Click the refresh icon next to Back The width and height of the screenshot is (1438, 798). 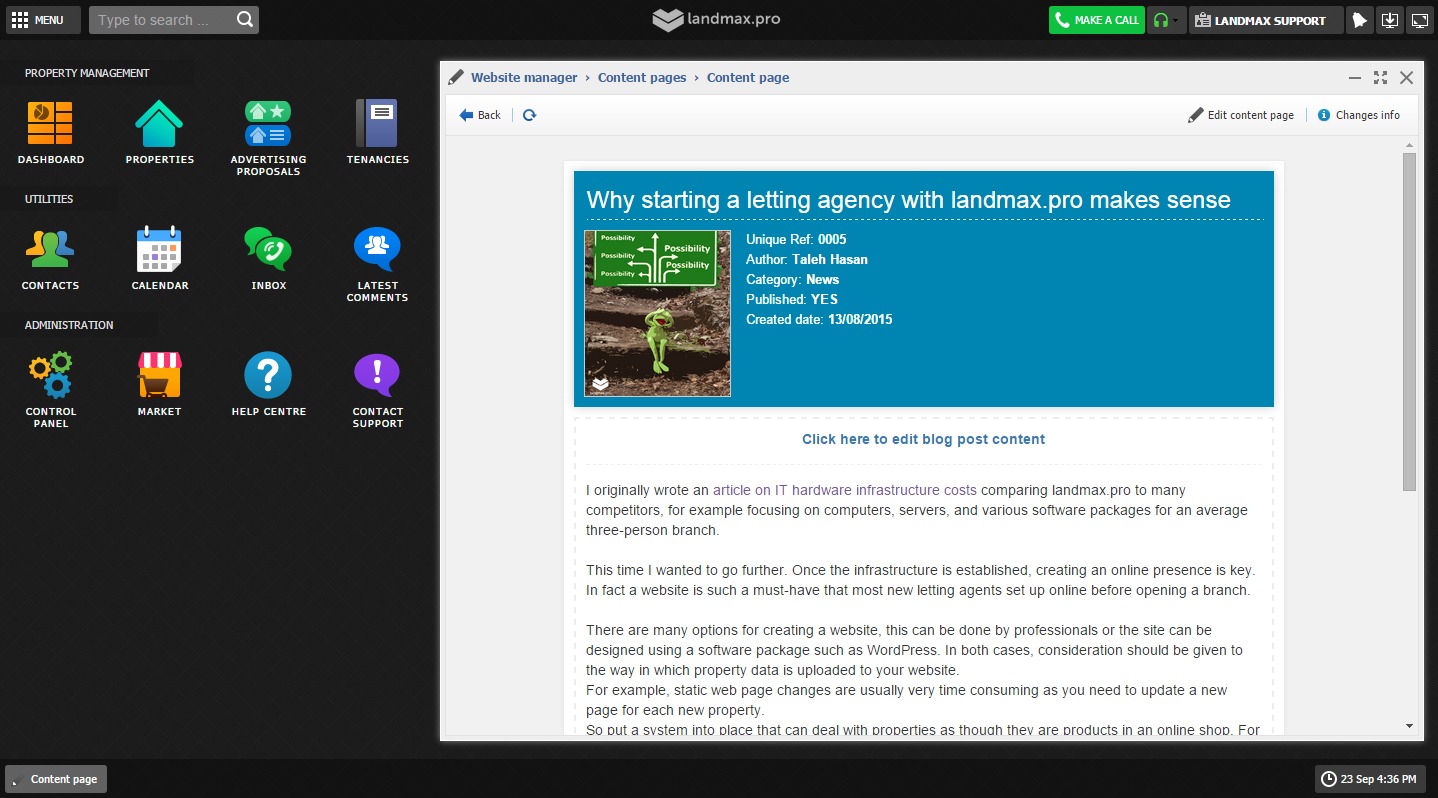point(529,115)
